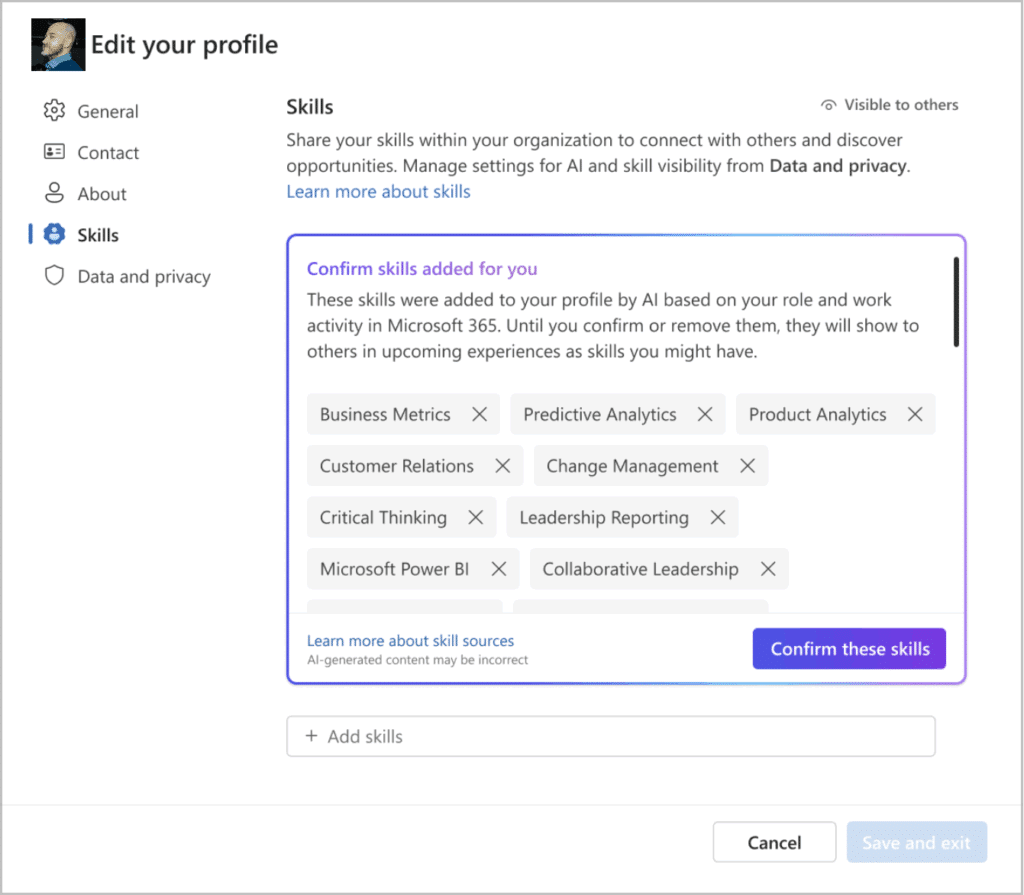Open Learn more about skills link
This screenshot has height=895, width=1024.
click(378, 191)
